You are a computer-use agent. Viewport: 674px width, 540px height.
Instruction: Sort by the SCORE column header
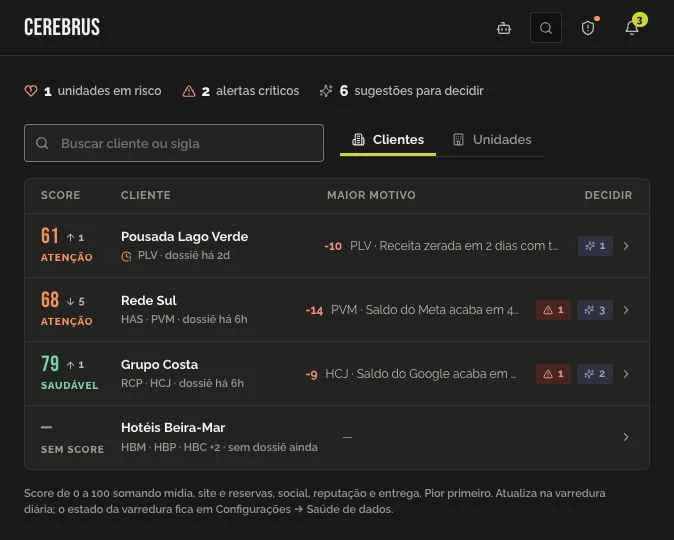[61, 195]
